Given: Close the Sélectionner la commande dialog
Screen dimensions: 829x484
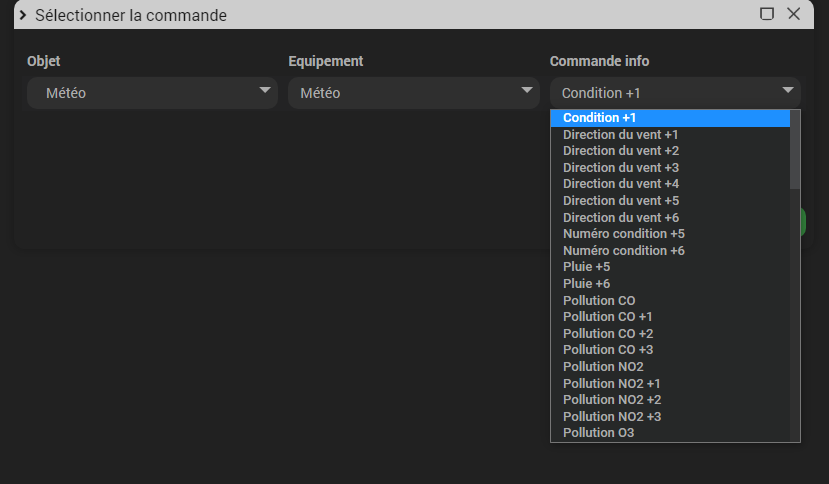Looking at the screenshot, I should [794, 14].
